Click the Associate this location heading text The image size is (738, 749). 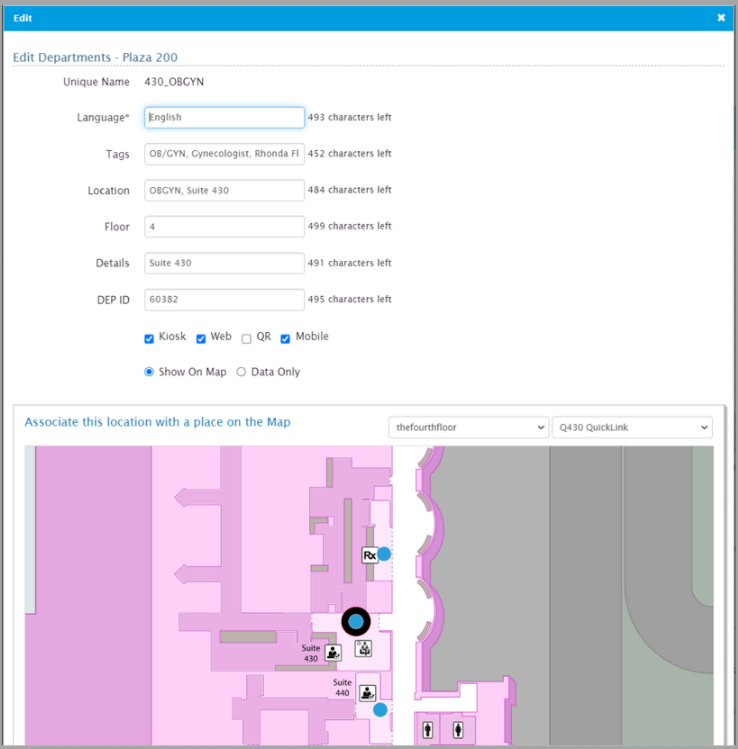[158, 422]
